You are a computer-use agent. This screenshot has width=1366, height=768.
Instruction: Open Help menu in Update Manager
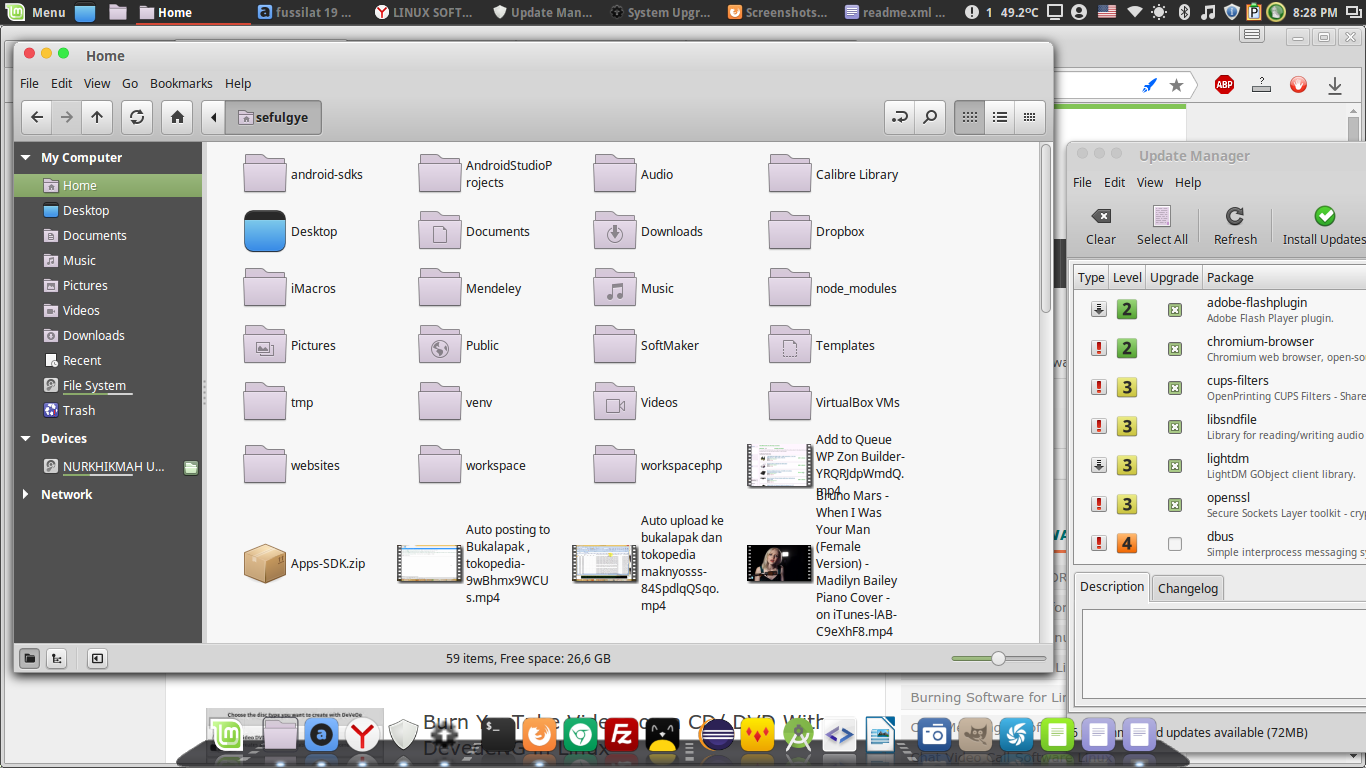coord(1188,182)
